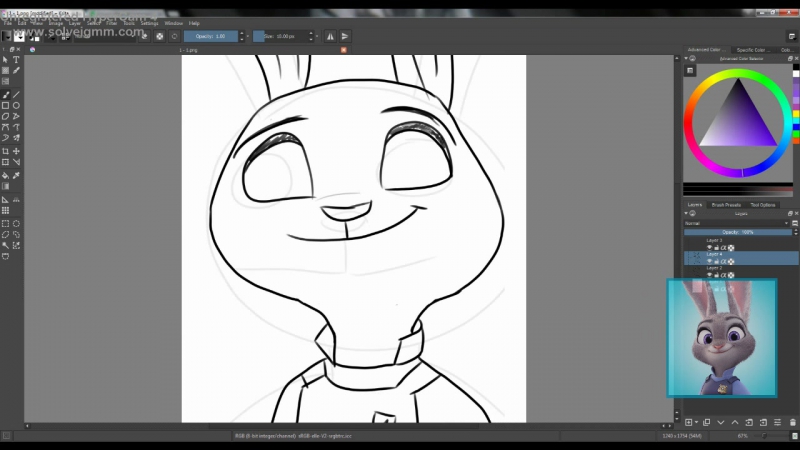
Task: Pick yellow swatch in color history strip
Action: (x=796, y=114)
